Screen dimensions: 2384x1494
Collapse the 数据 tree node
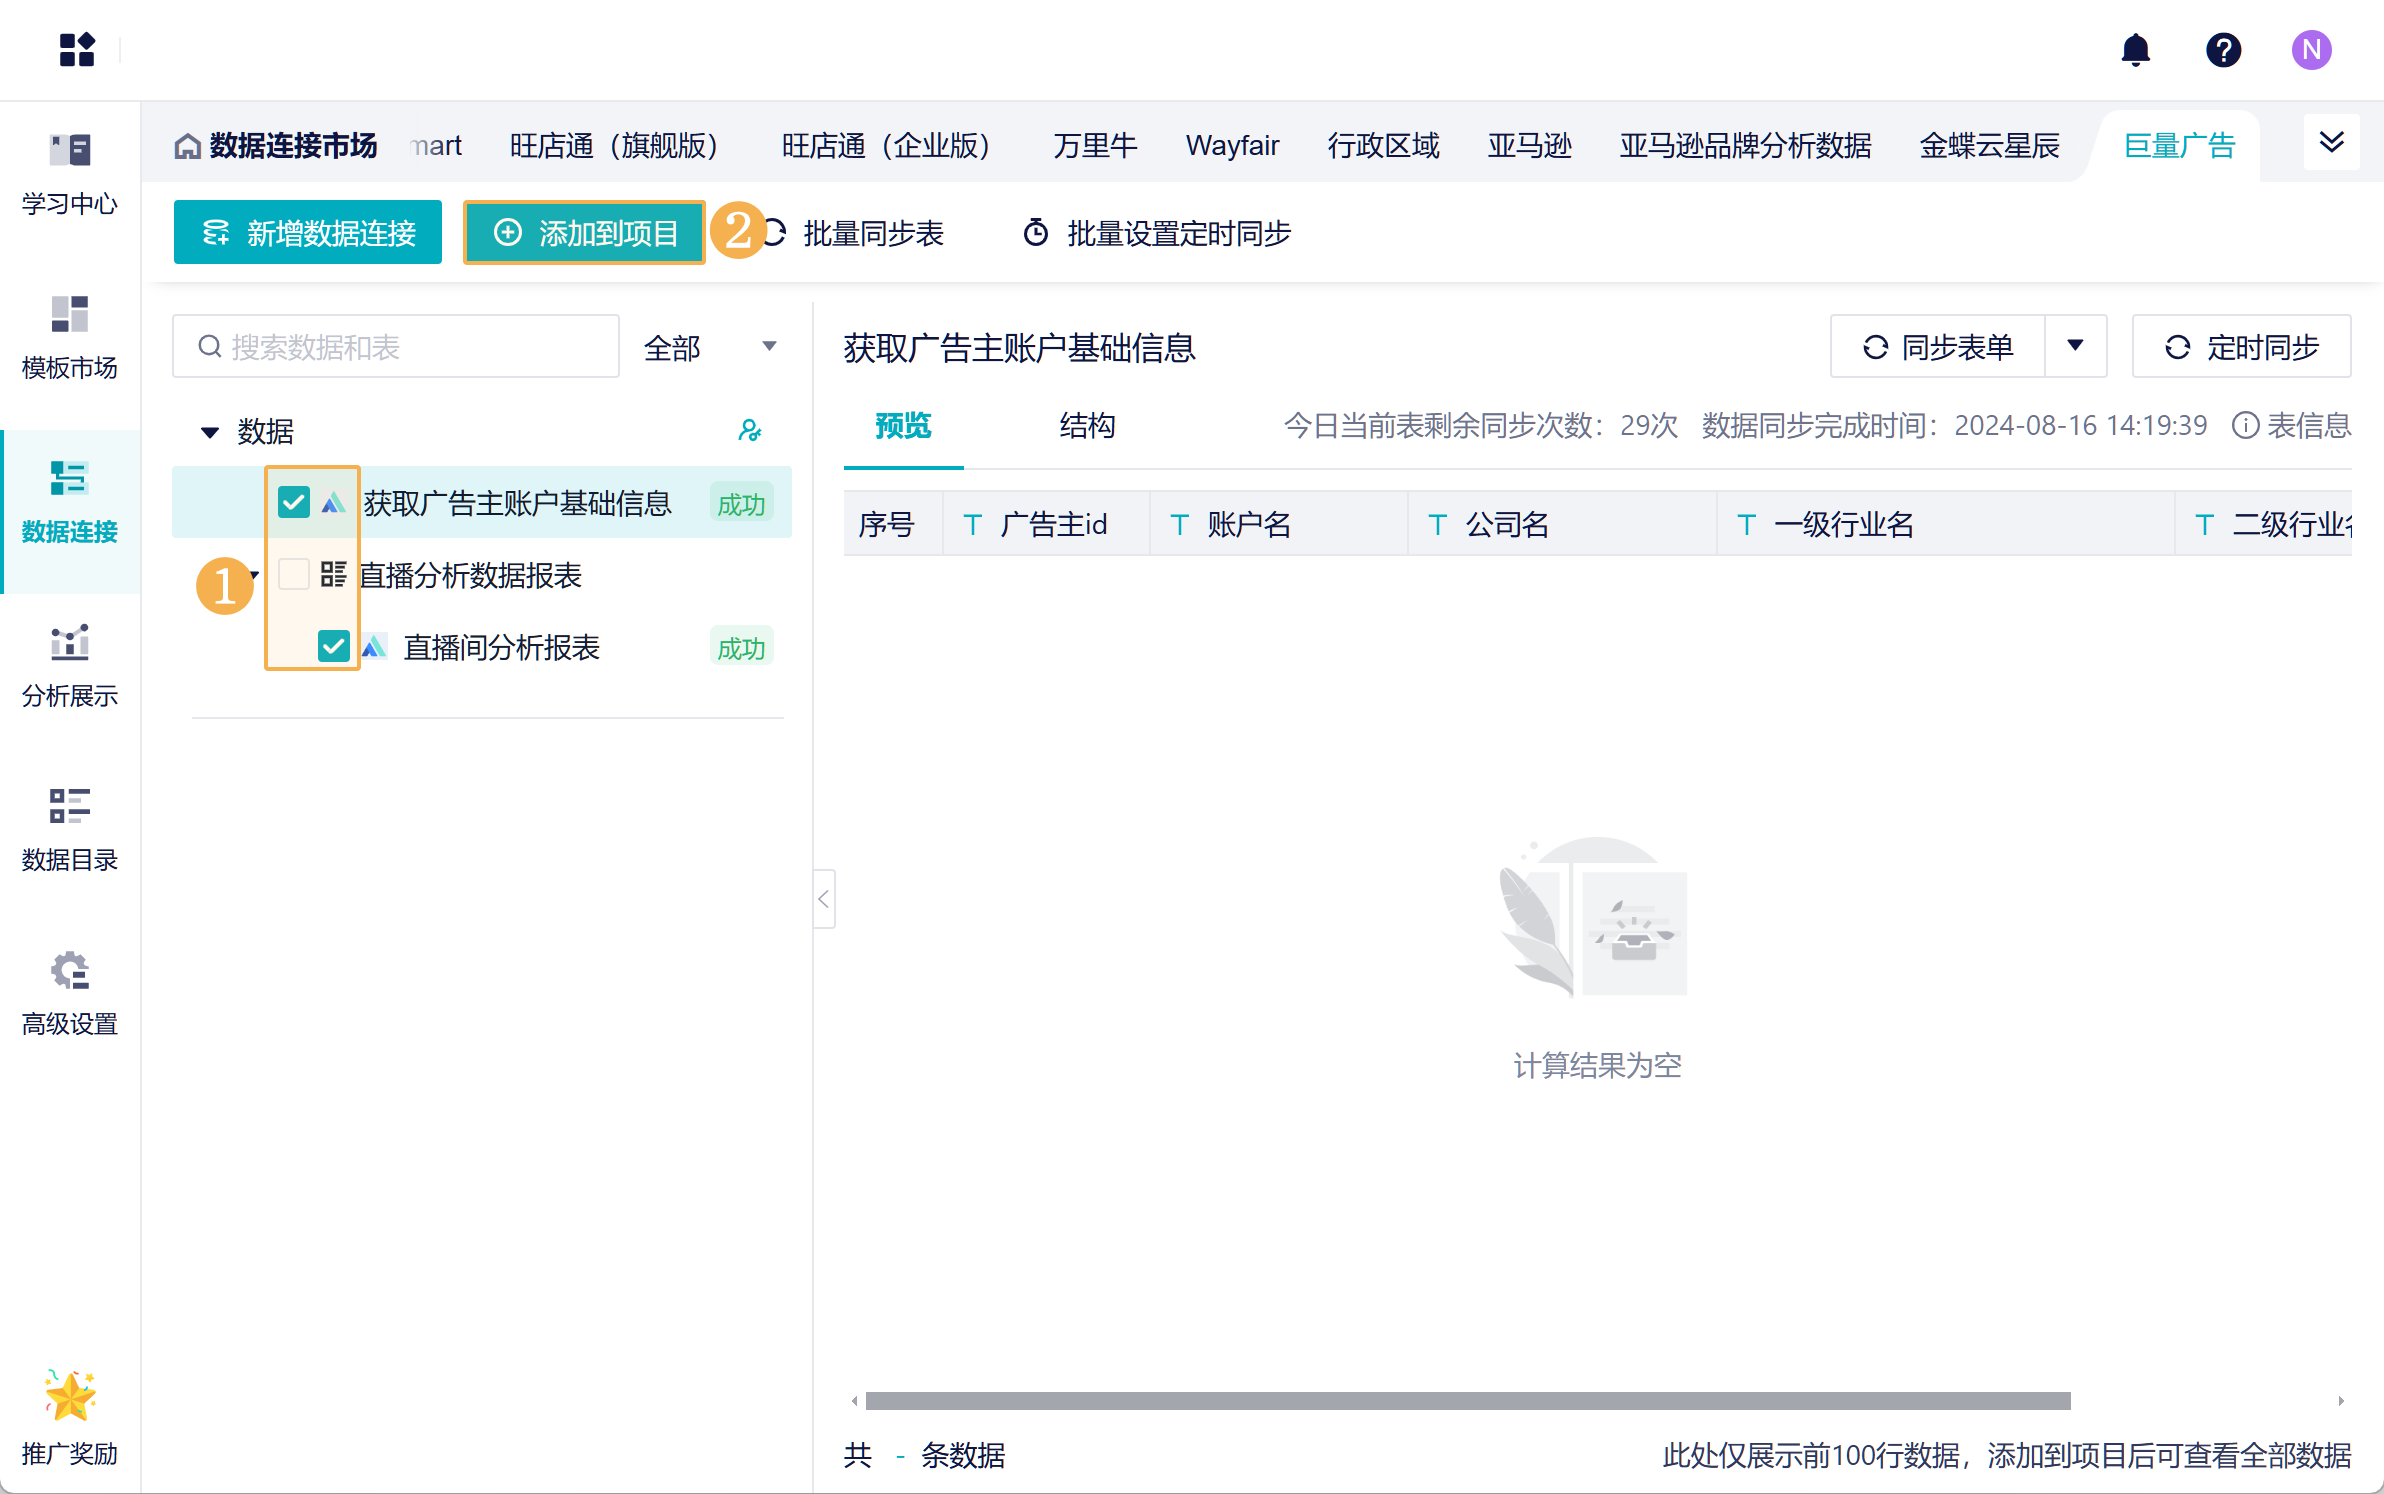coord(210,432)
